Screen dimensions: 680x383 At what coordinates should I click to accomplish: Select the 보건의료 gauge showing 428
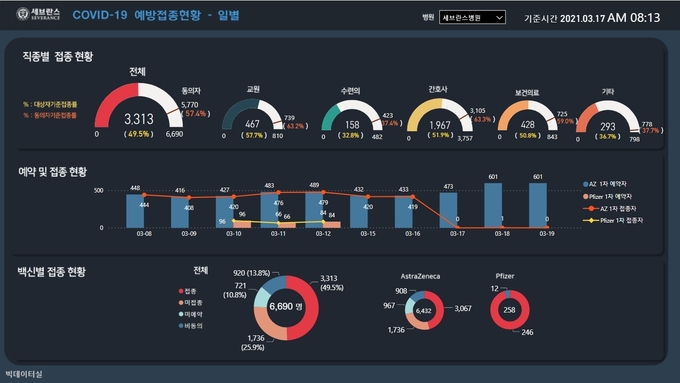[x=528, y=116]
